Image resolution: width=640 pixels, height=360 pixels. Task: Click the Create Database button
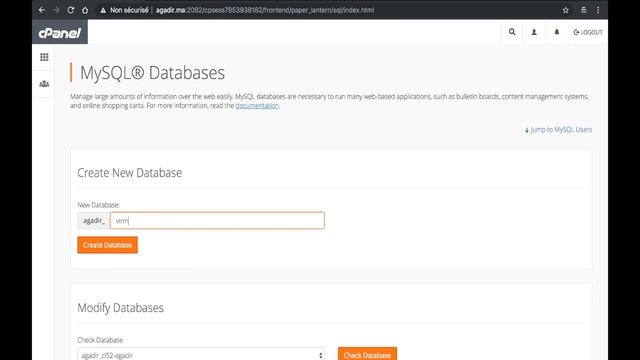tap(108, 245)
